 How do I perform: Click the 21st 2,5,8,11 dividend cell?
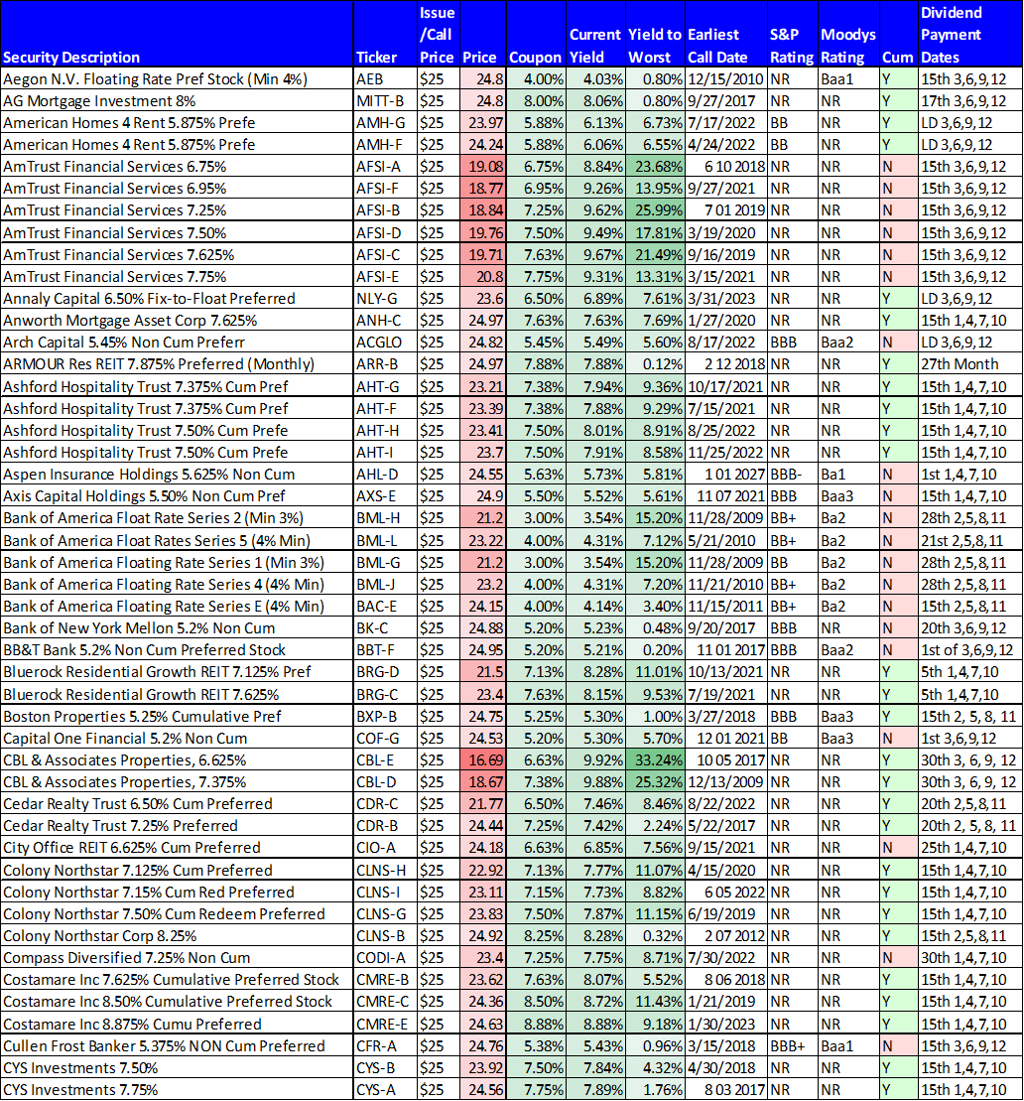tap(970, 541)
